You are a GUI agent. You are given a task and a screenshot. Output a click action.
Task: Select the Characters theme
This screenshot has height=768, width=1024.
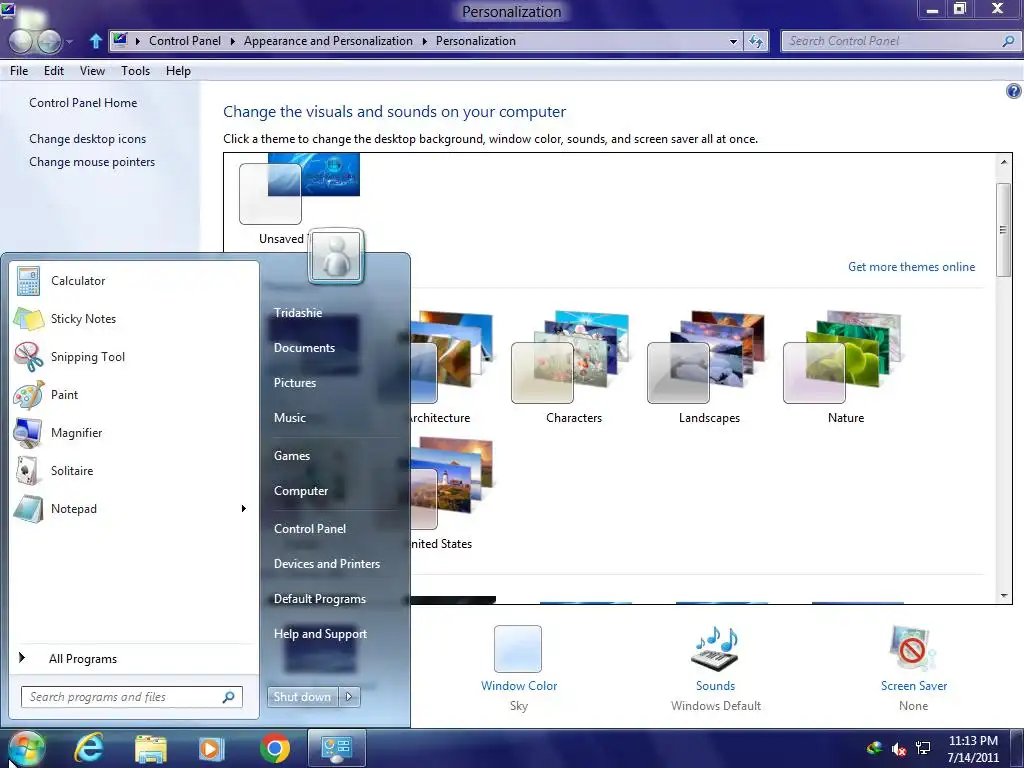pyautogui.click(x=573, y=368)
